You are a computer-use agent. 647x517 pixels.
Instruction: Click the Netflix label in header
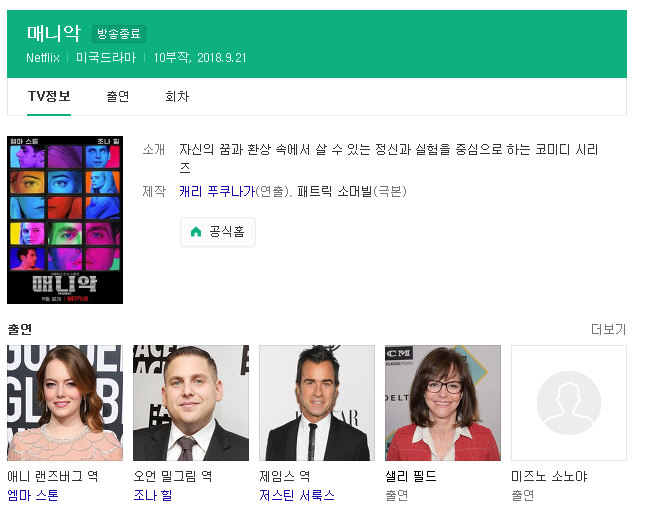(43, 57)
